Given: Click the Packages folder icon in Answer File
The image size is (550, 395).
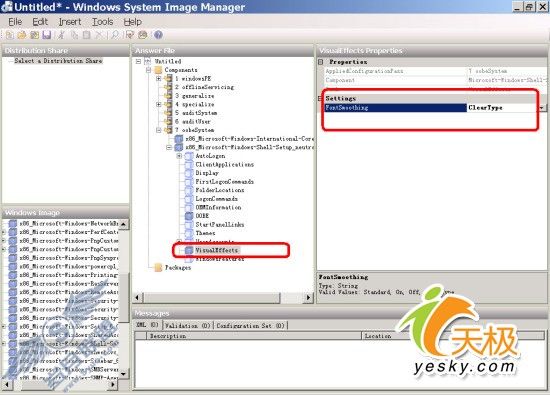Looking at the screenshot, I should (159, 267).
